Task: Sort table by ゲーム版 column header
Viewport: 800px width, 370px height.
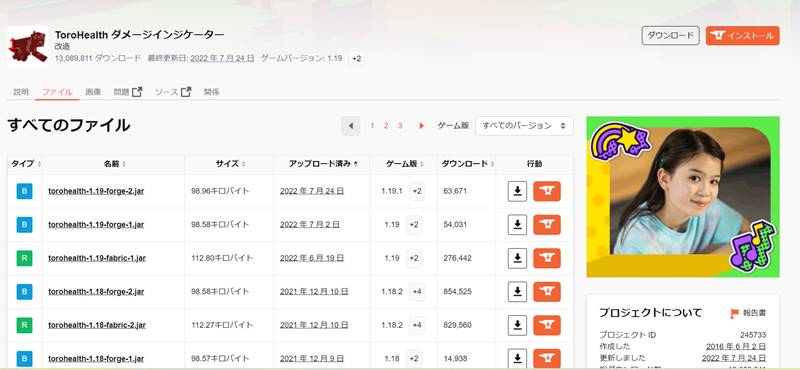Action: pyautogui.click(x=405, y=164)
